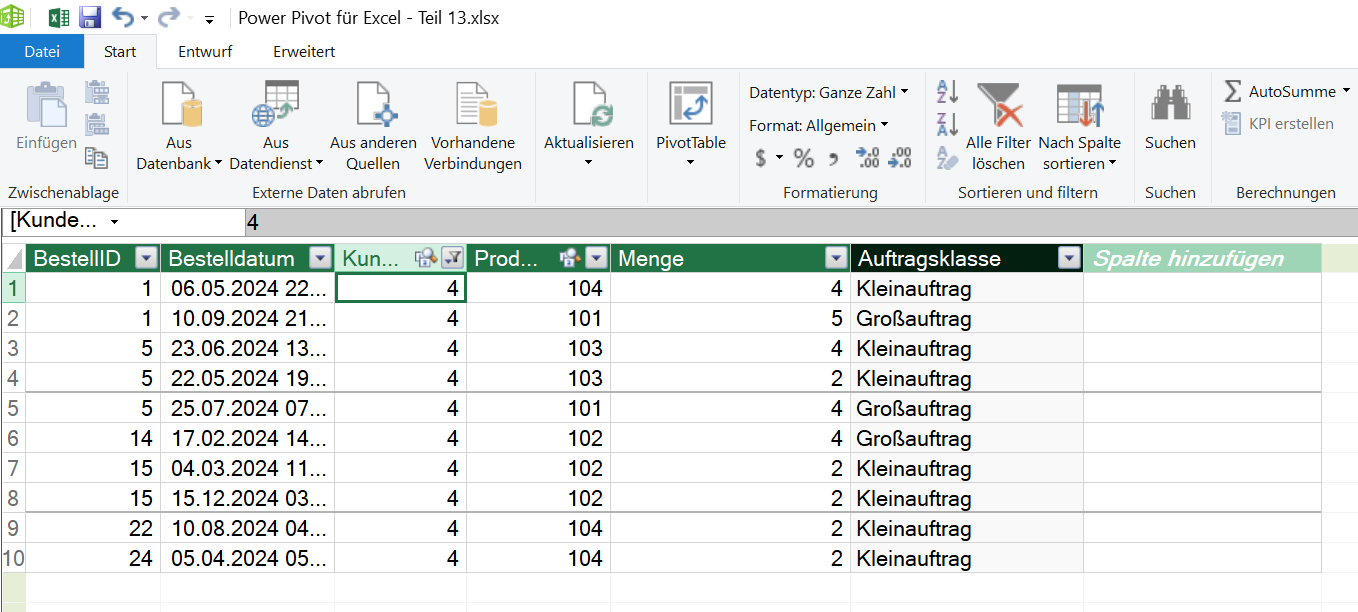Redo the last undone action
1358x612 pixels.
(169, 17)
